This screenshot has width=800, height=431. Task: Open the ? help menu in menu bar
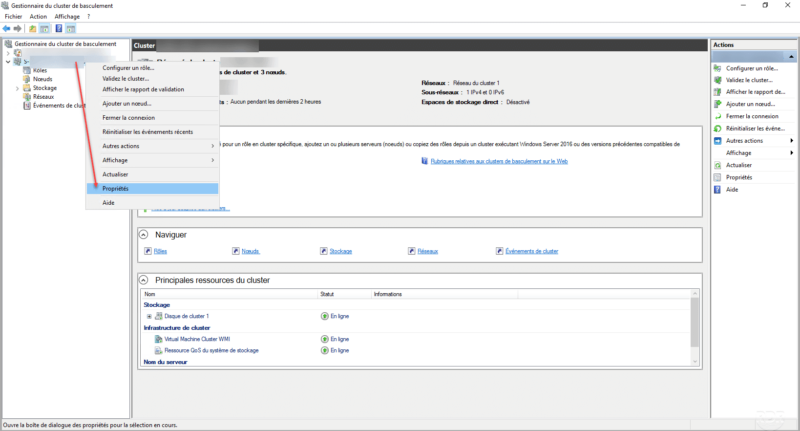pyautogui.click(x=88, y=17)
